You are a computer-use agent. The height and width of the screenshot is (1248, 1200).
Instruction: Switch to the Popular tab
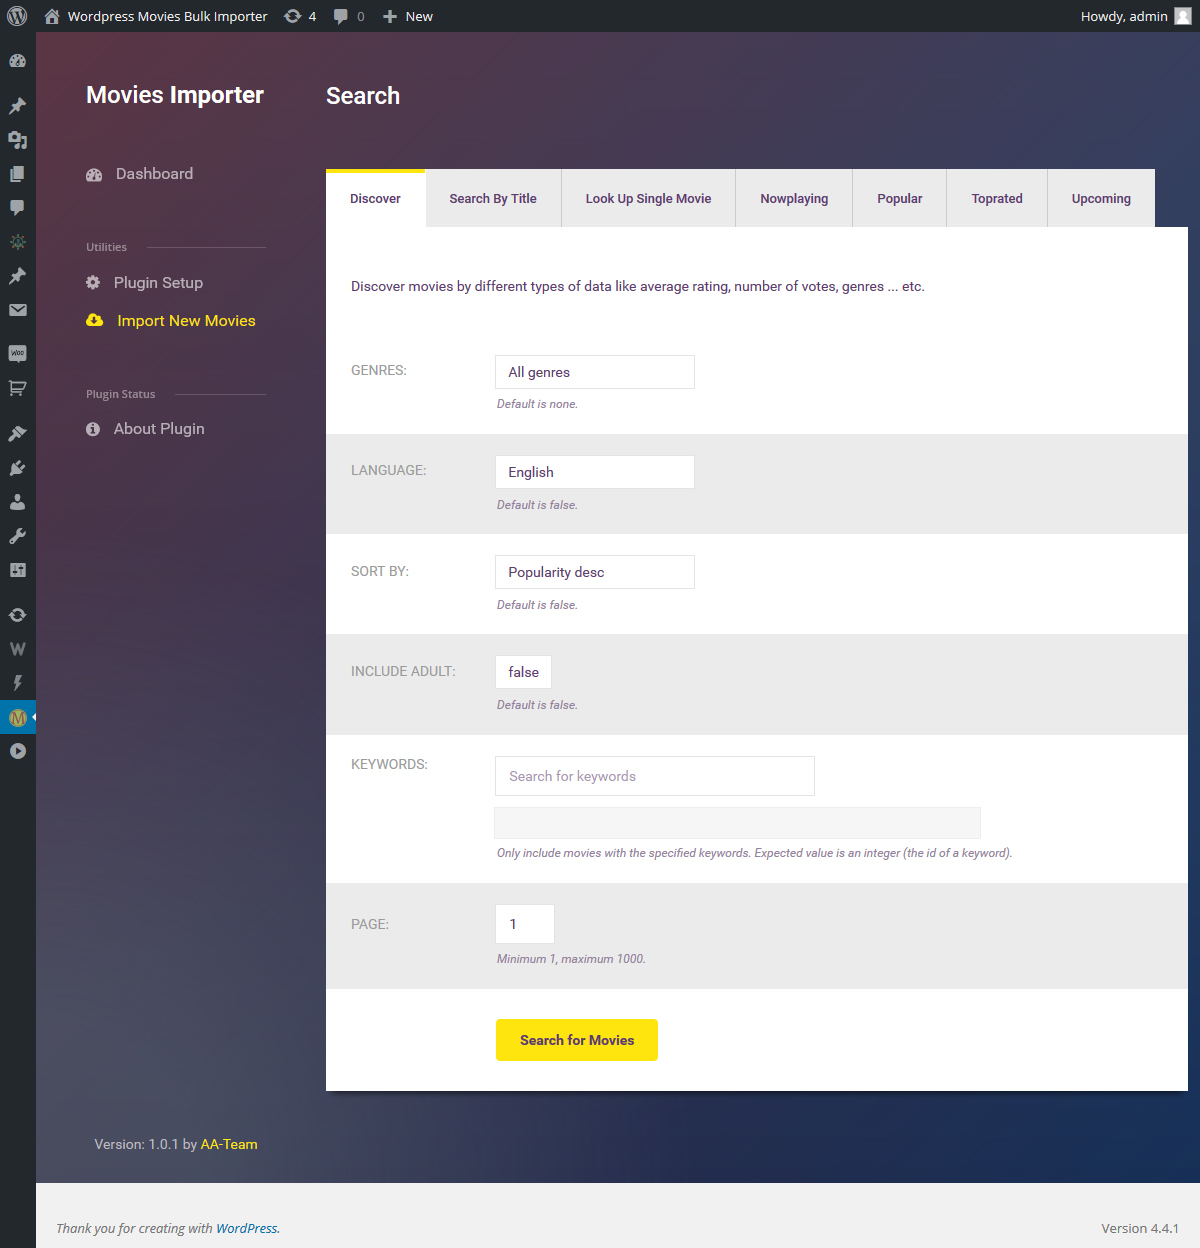coord(899,199)
